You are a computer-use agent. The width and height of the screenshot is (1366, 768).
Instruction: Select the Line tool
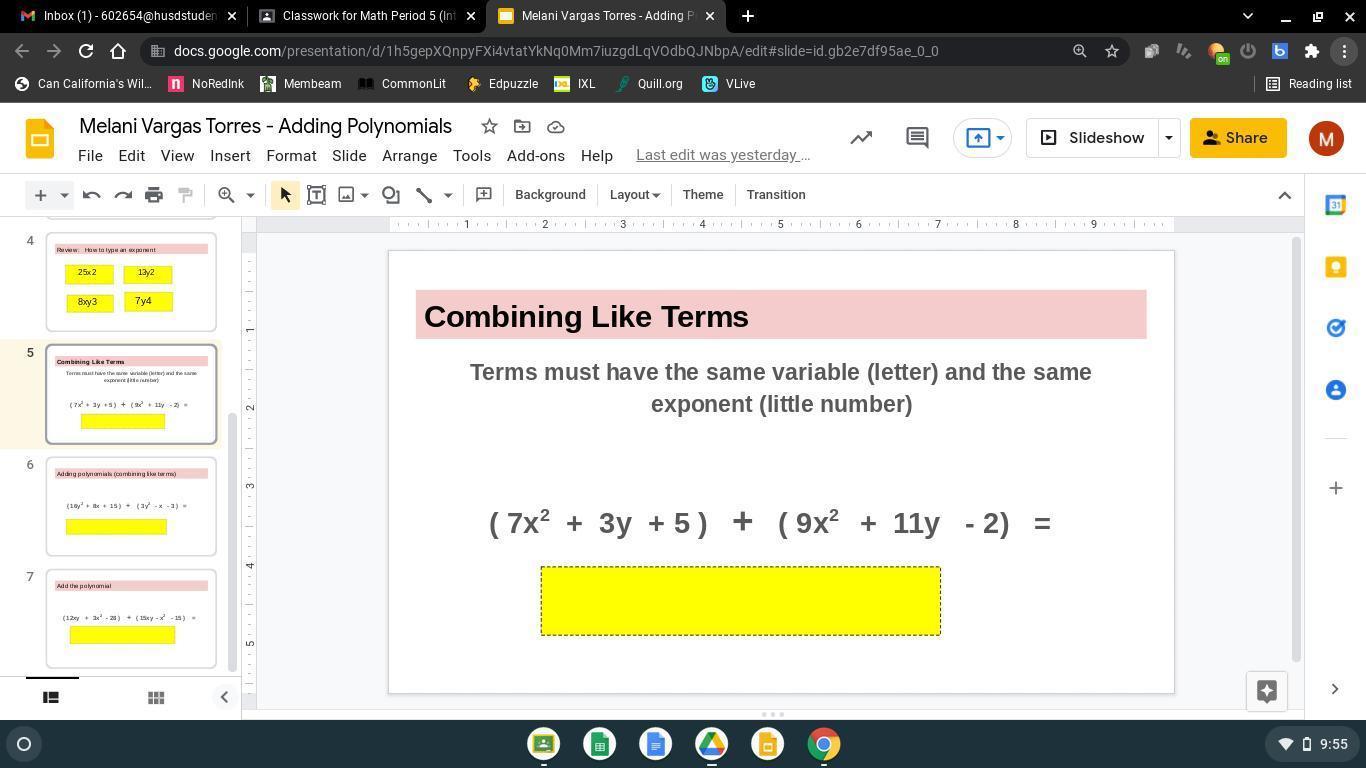(x=424, y=195)
